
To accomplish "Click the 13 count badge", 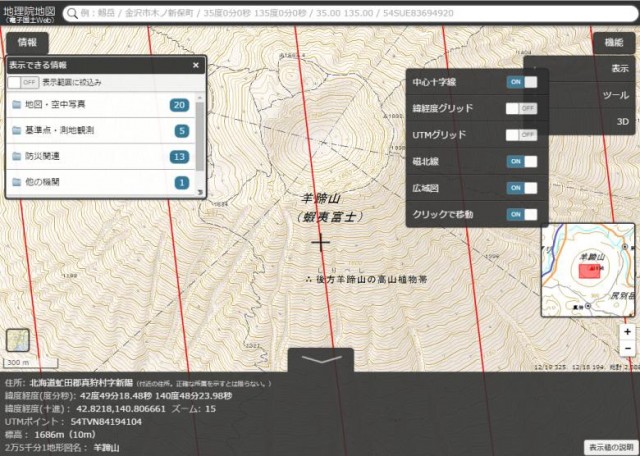I will (180, 157).
